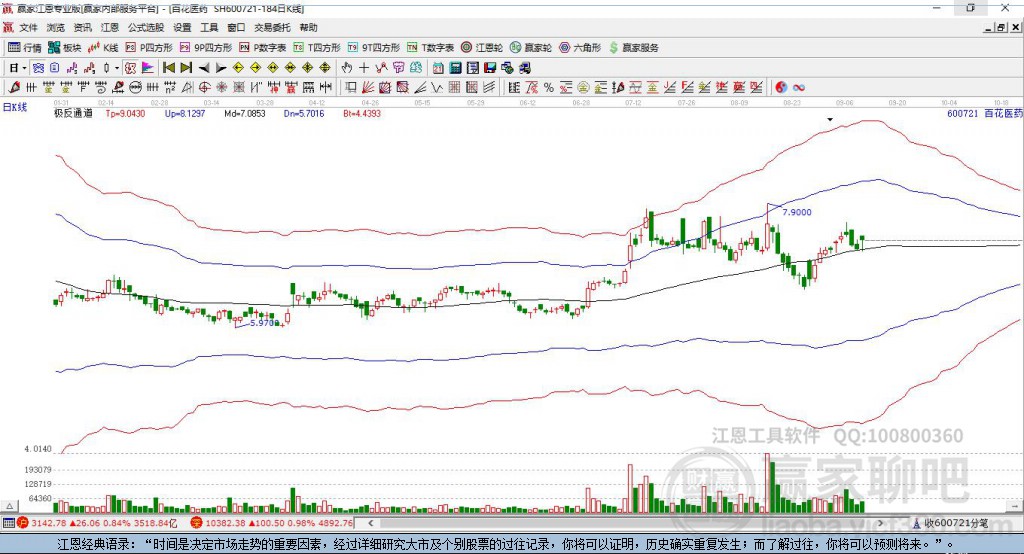Click the red-blue yin-yang icon
1024x554 pixels.
[781, 88]
